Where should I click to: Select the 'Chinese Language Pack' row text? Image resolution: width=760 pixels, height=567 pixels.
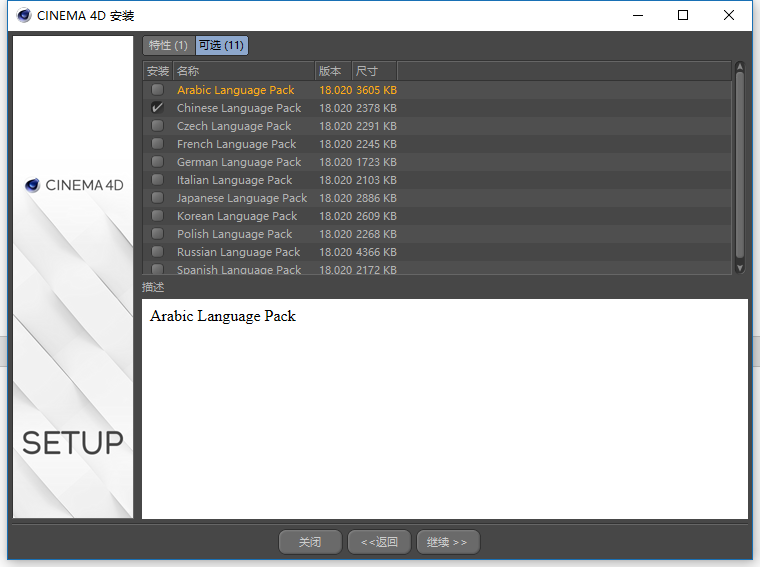239,108
